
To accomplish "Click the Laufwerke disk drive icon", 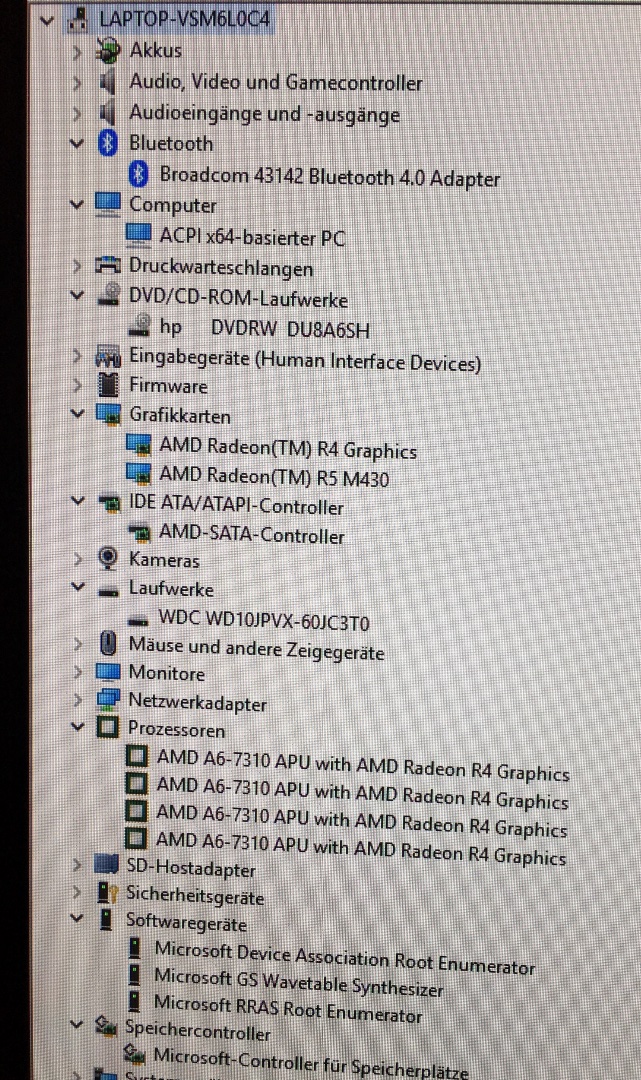I will click(108, 591).
